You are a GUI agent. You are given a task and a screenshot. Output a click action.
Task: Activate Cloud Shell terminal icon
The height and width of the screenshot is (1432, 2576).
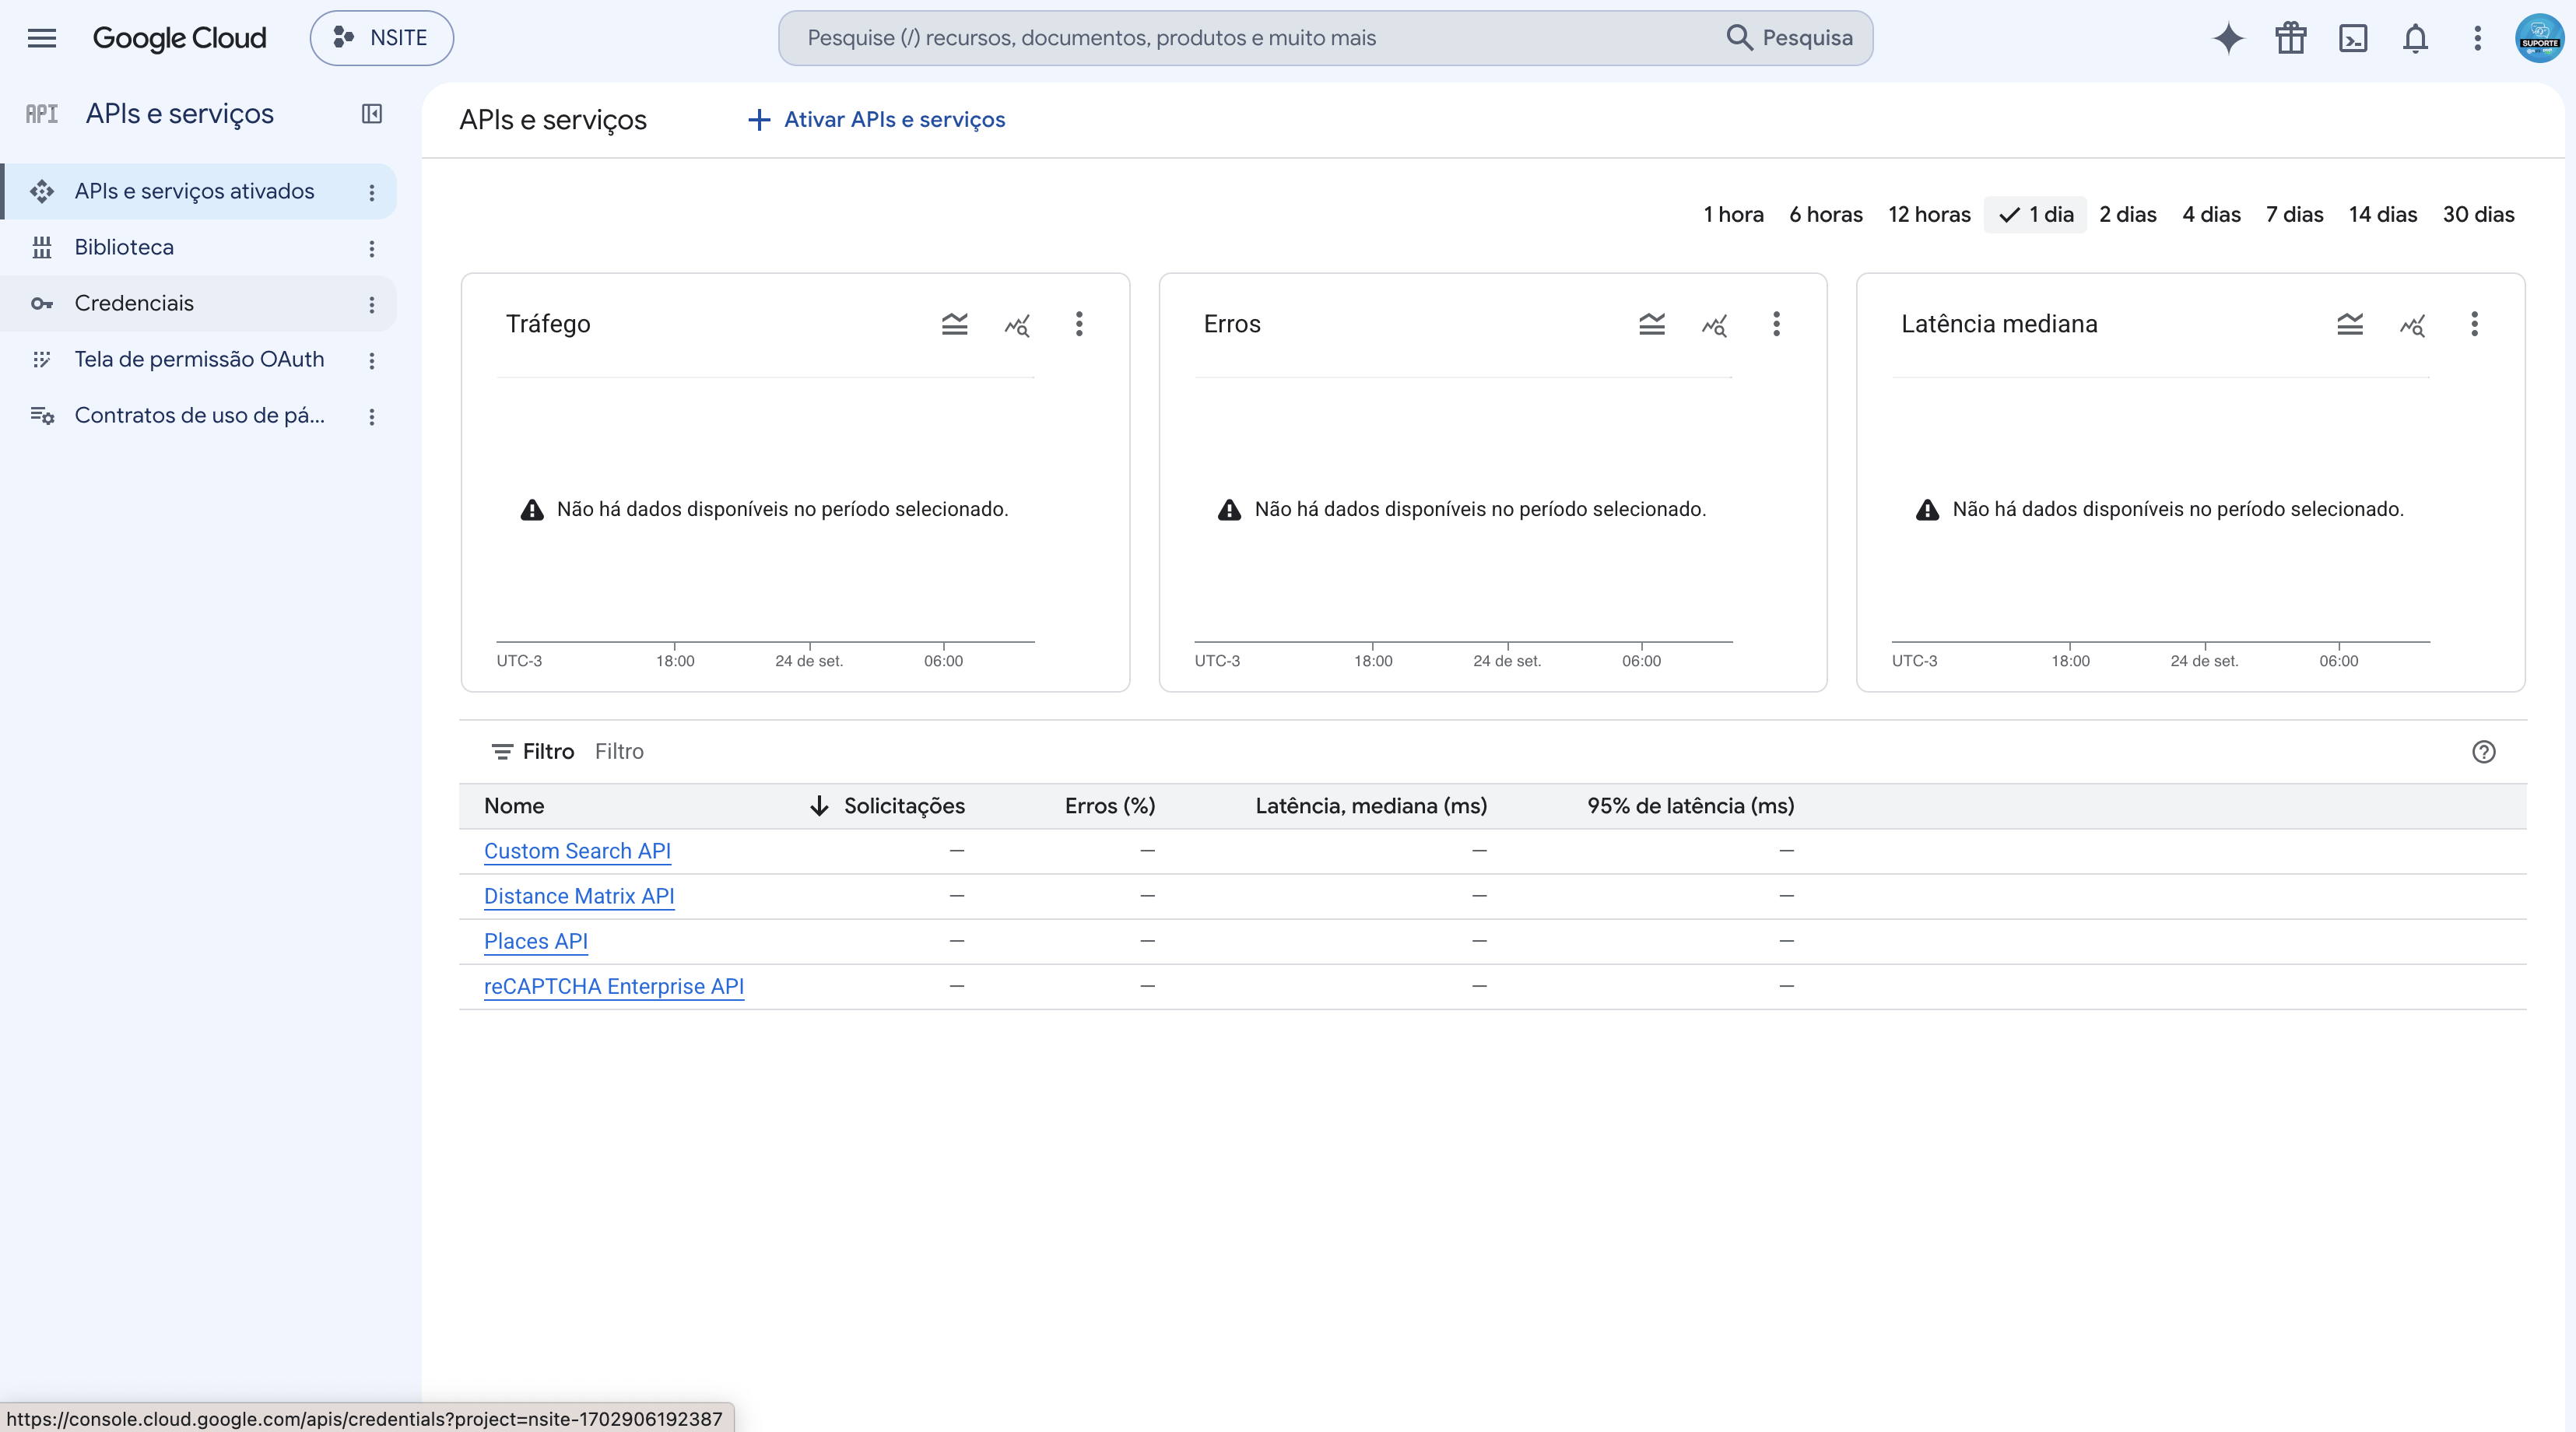tap(2353, 38)
